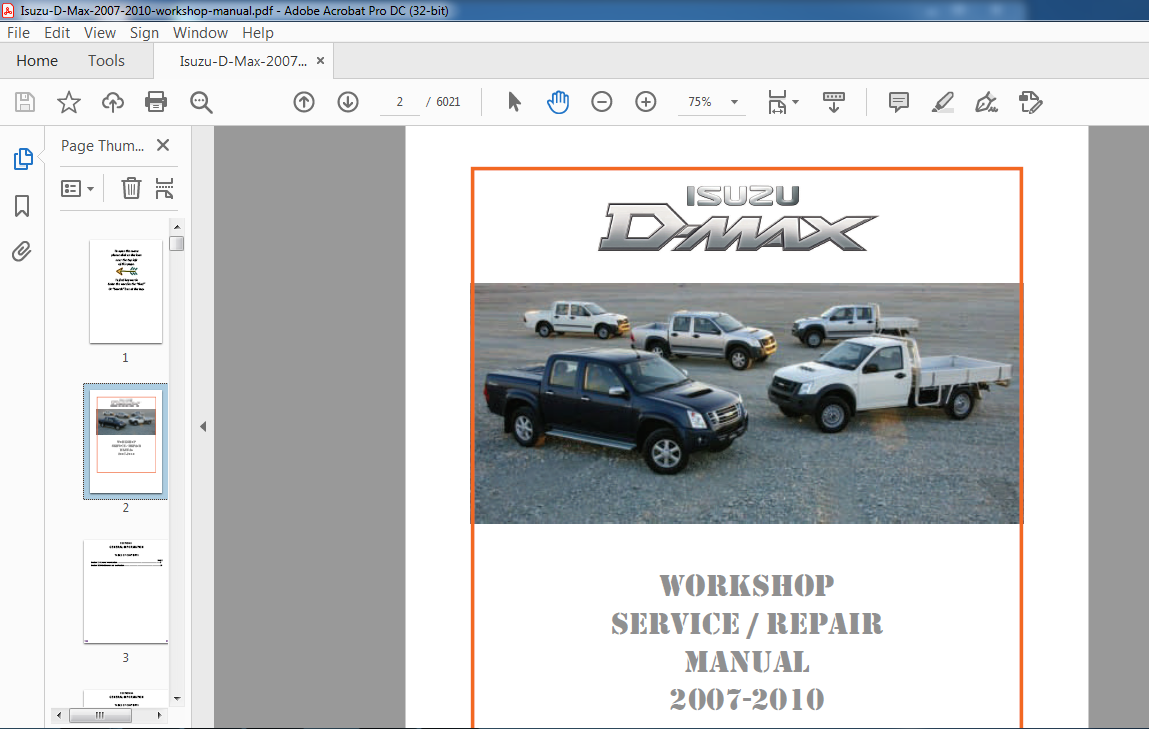Open the Bookmarks sidebar panel
1149x729 pixels.
pos(22,206)
